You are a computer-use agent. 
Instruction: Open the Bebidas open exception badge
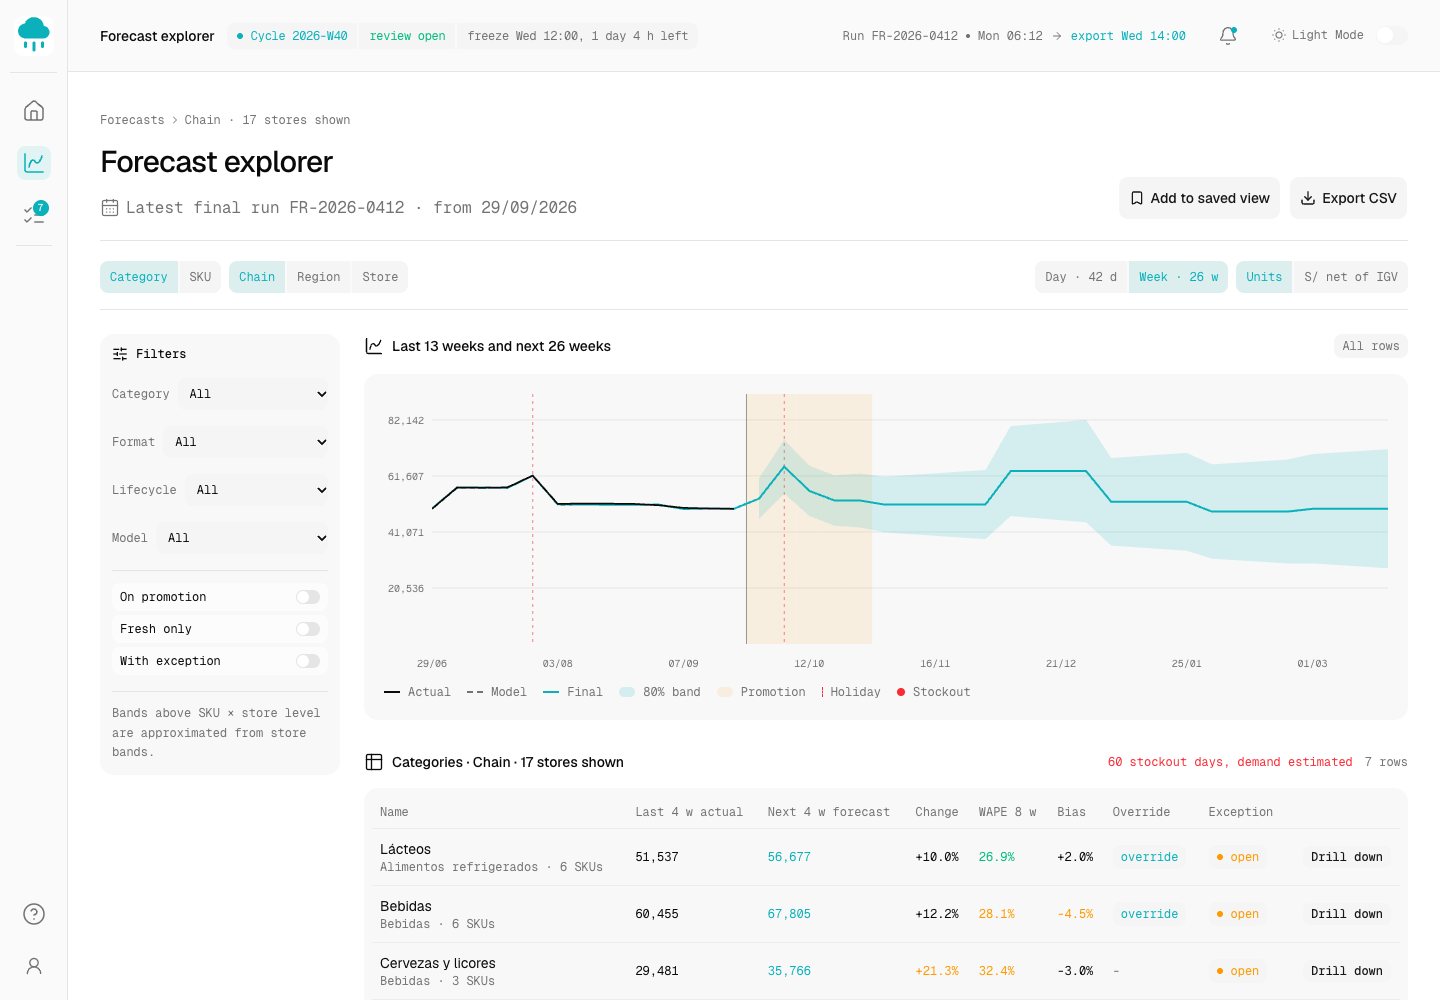point(1237,914)
